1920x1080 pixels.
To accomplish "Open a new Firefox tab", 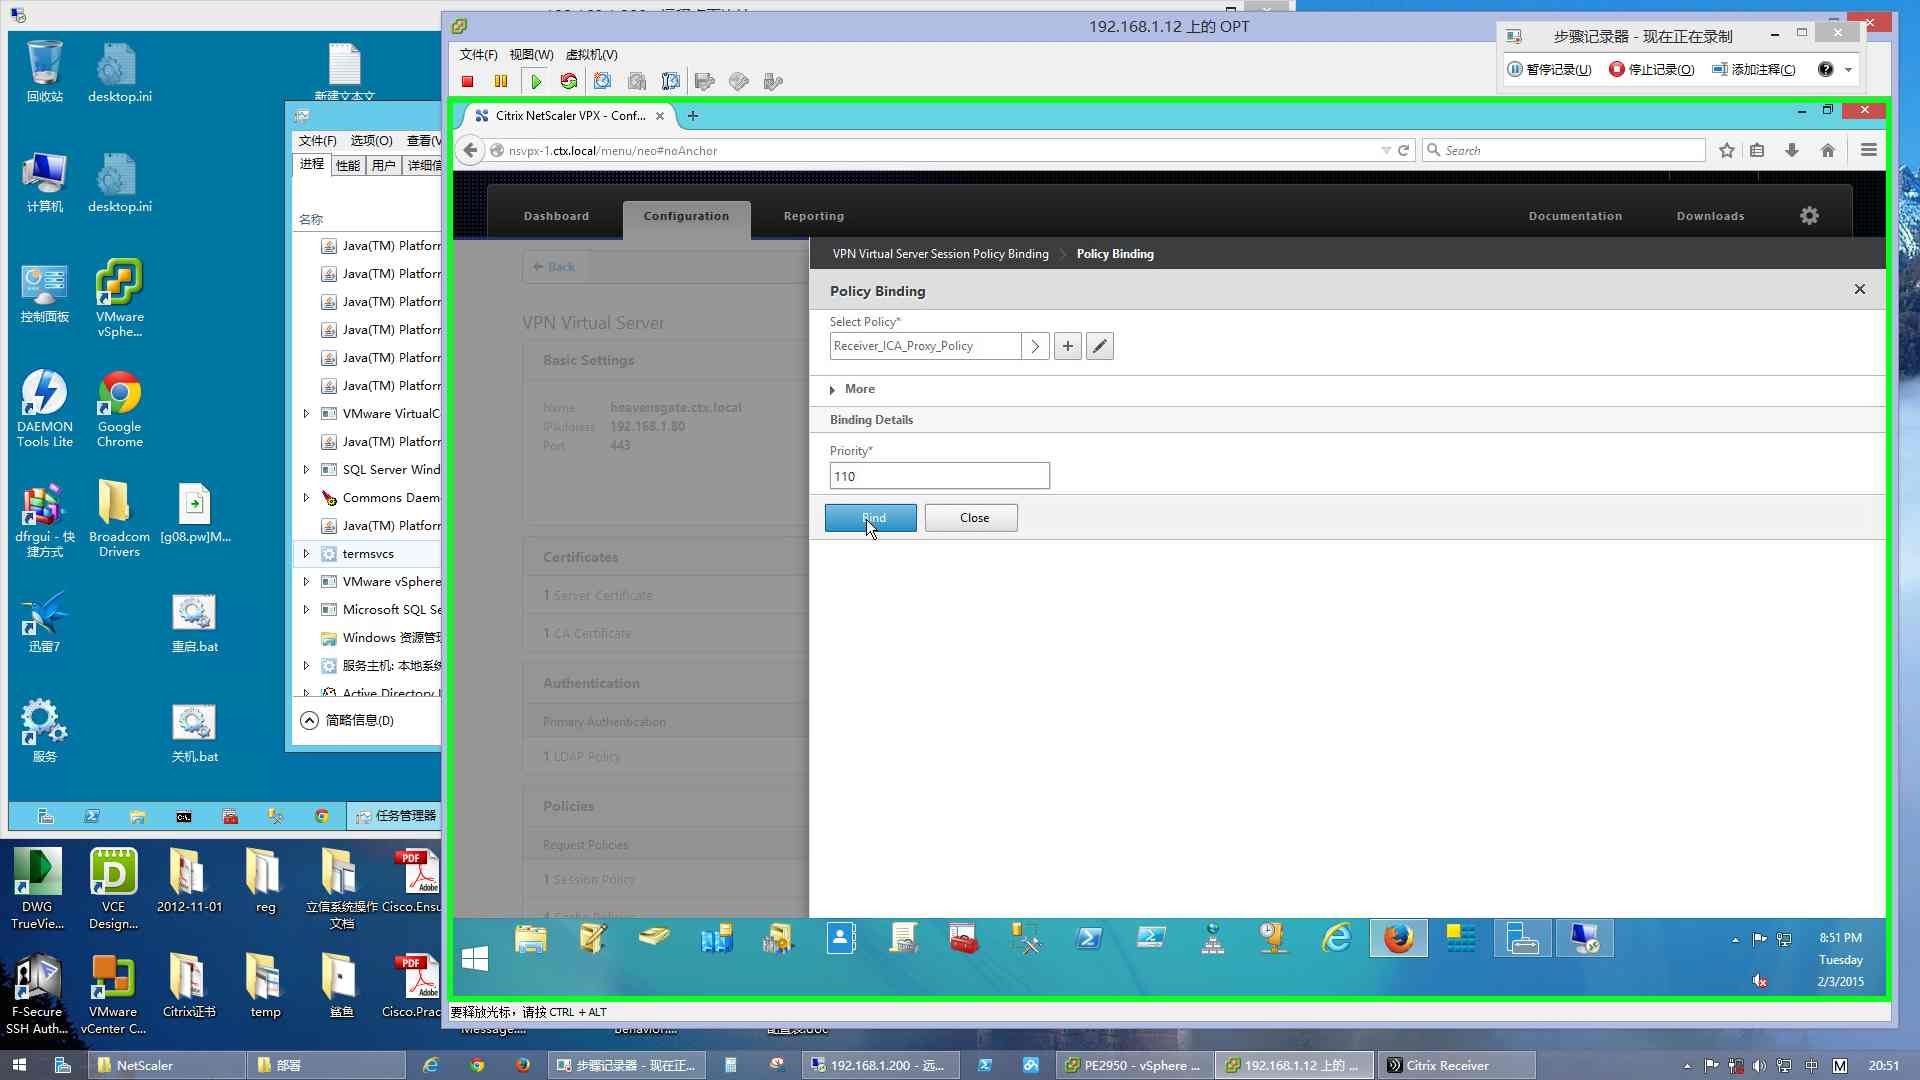I will point(692,116).
